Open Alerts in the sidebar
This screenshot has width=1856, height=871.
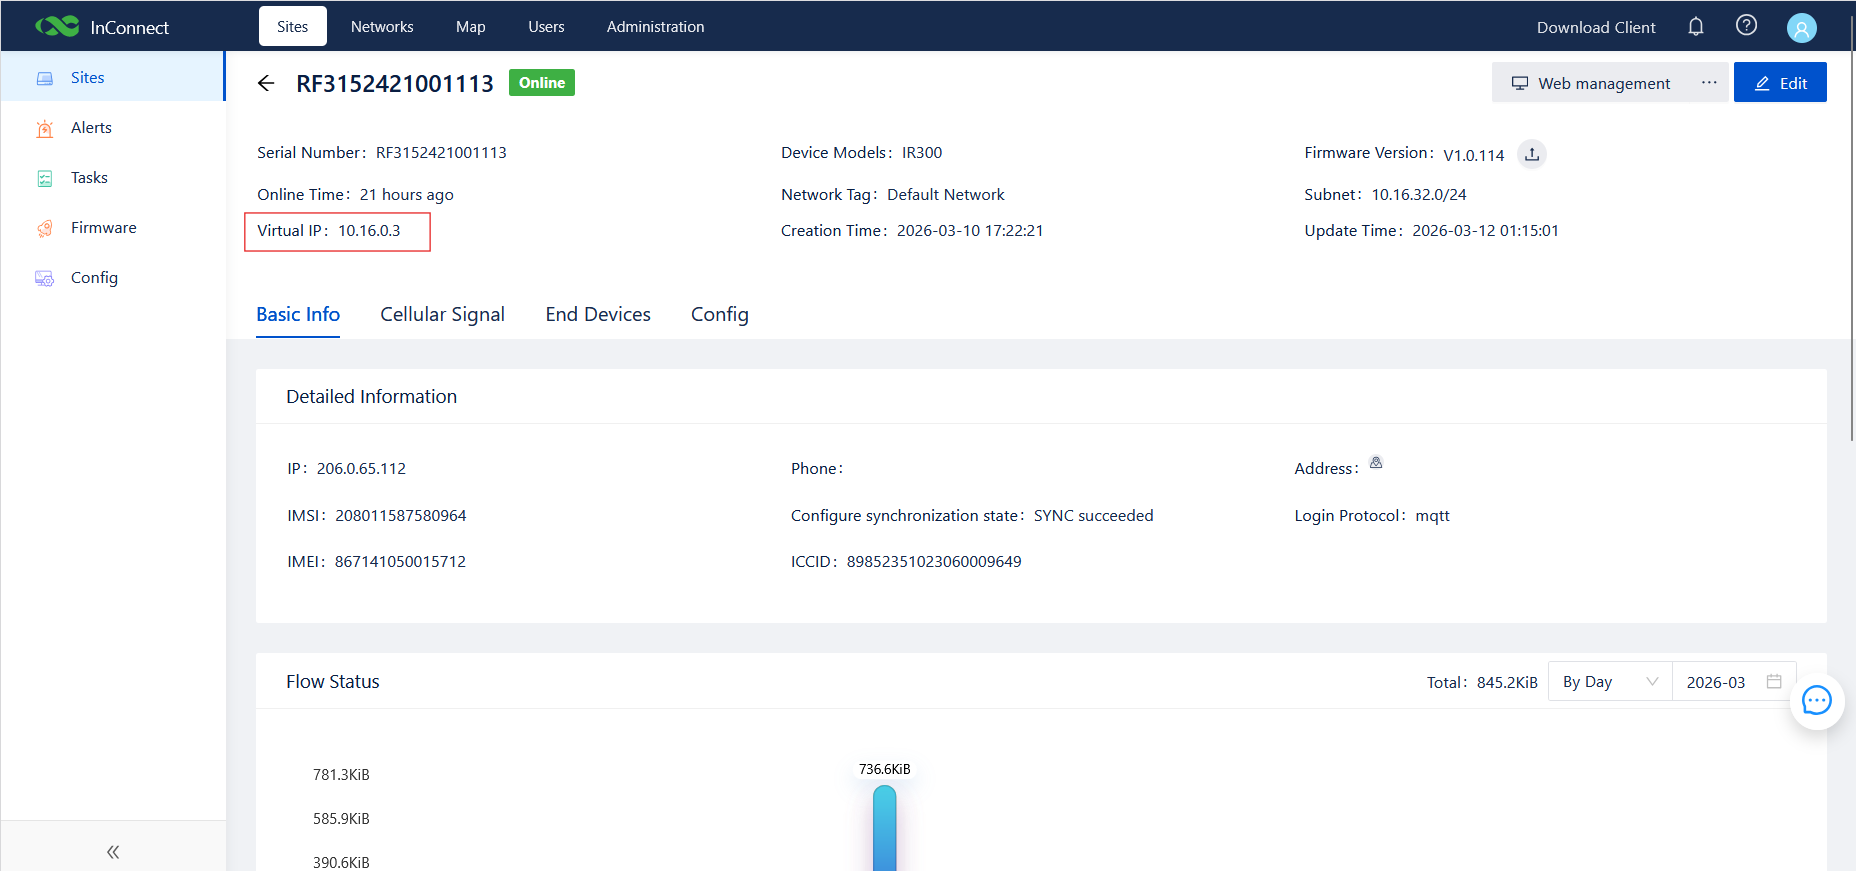[x=113, y=127]
